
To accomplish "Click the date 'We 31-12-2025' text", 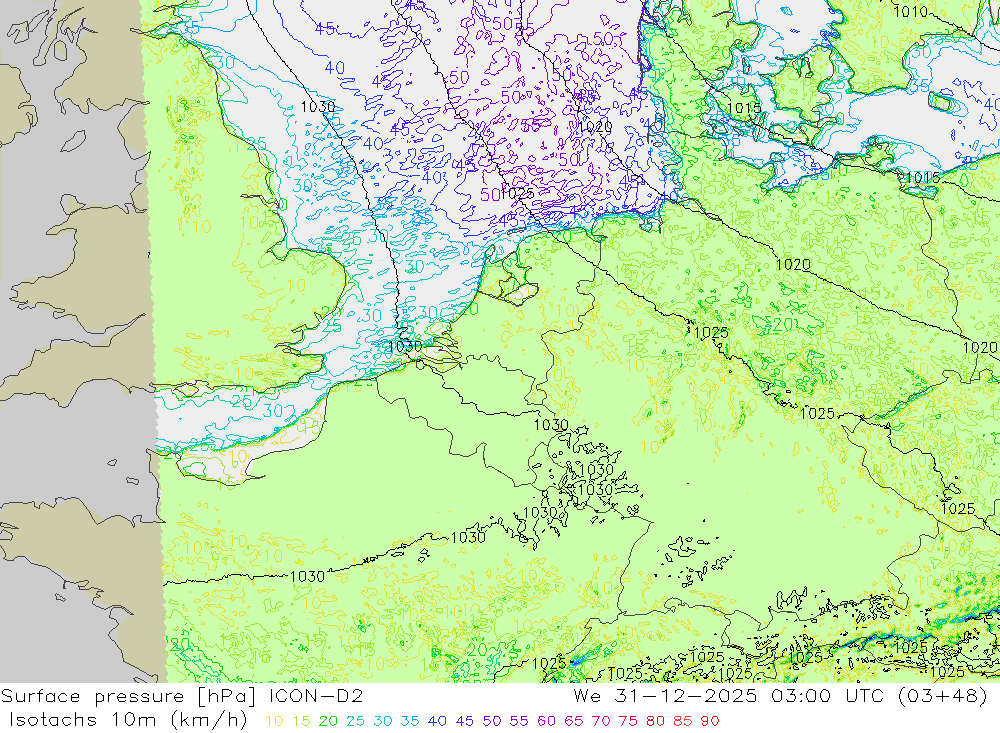I will (665, 696).
